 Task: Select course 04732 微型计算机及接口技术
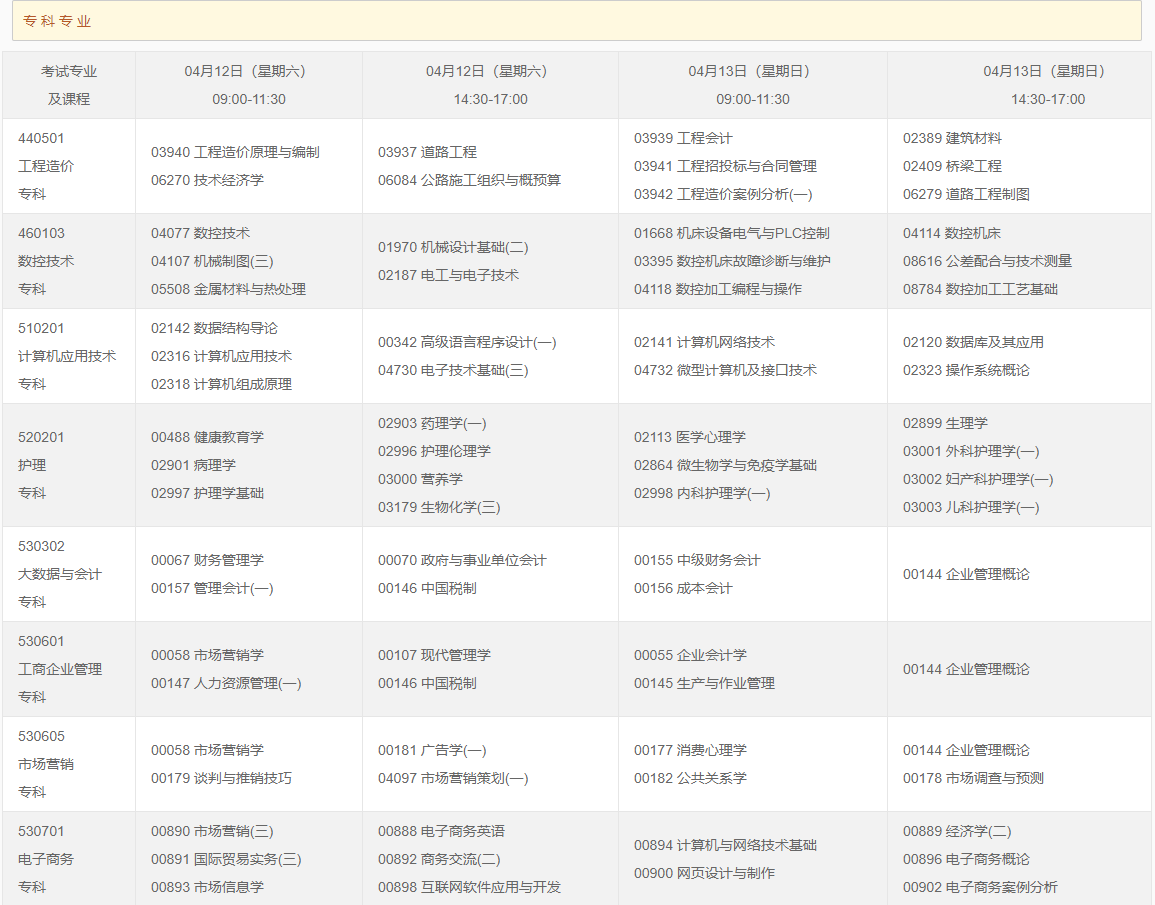coord(725,370)
